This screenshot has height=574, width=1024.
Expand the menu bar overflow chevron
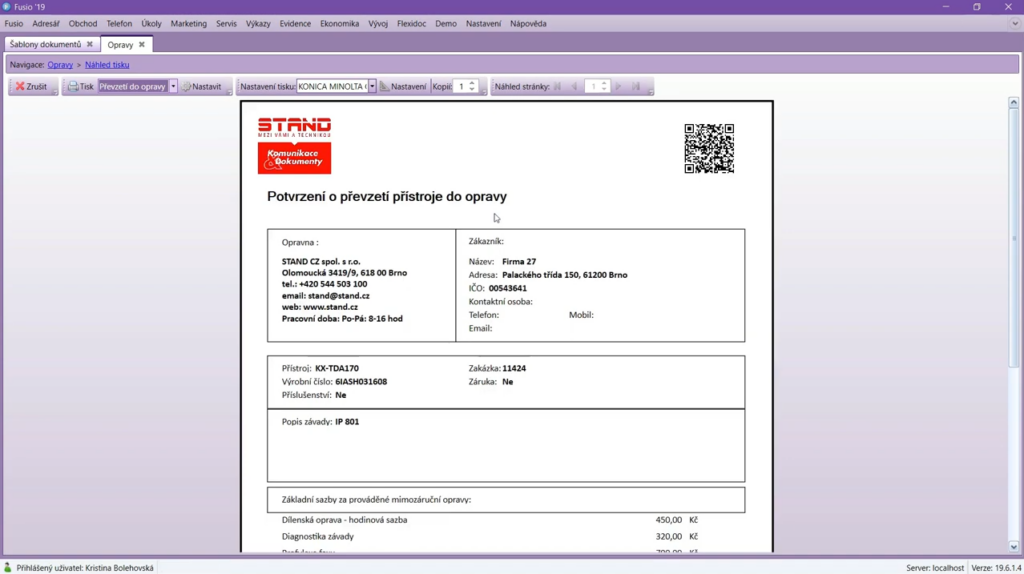[x=1015, y=24]
